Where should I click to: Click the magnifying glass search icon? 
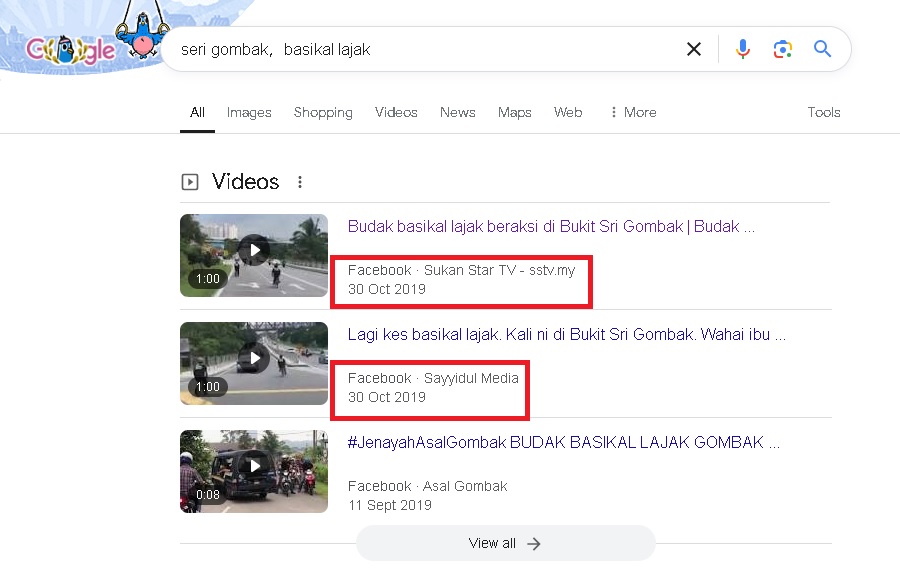pos(822,48)
